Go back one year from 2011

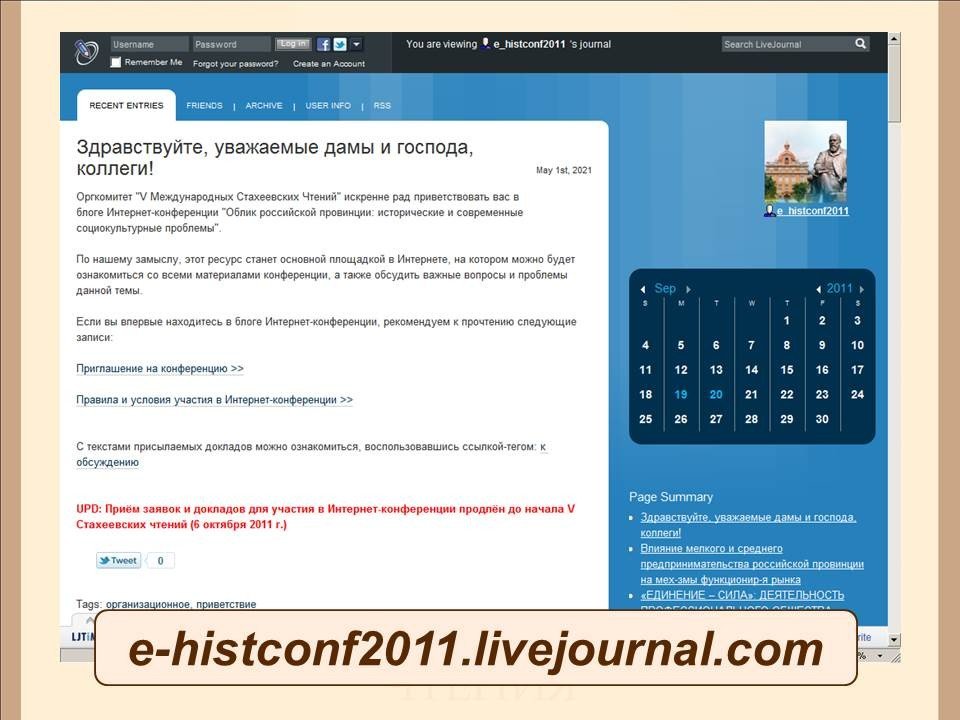(819, 289)
